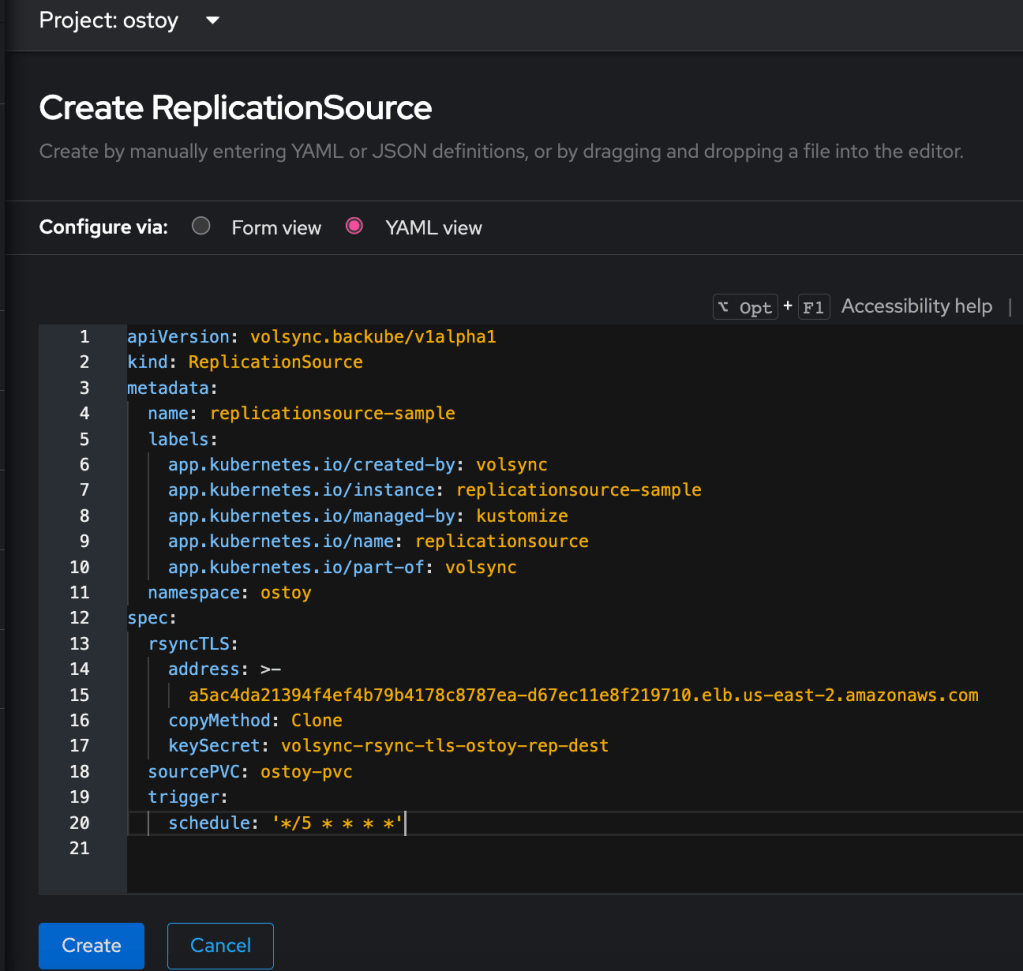Click the namespace value ostoy in the editor

(x=285, y=592)
